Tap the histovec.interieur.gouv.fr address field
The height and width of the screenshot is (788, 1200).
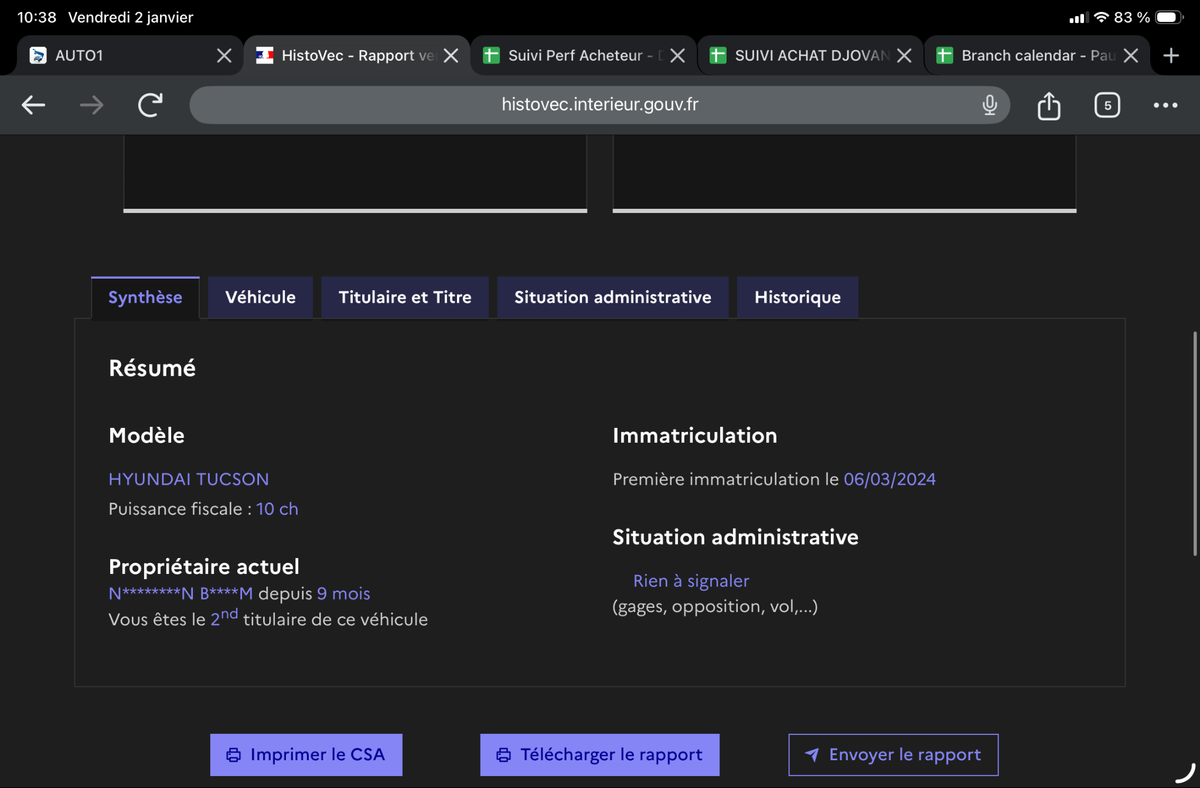pos(598,105)
